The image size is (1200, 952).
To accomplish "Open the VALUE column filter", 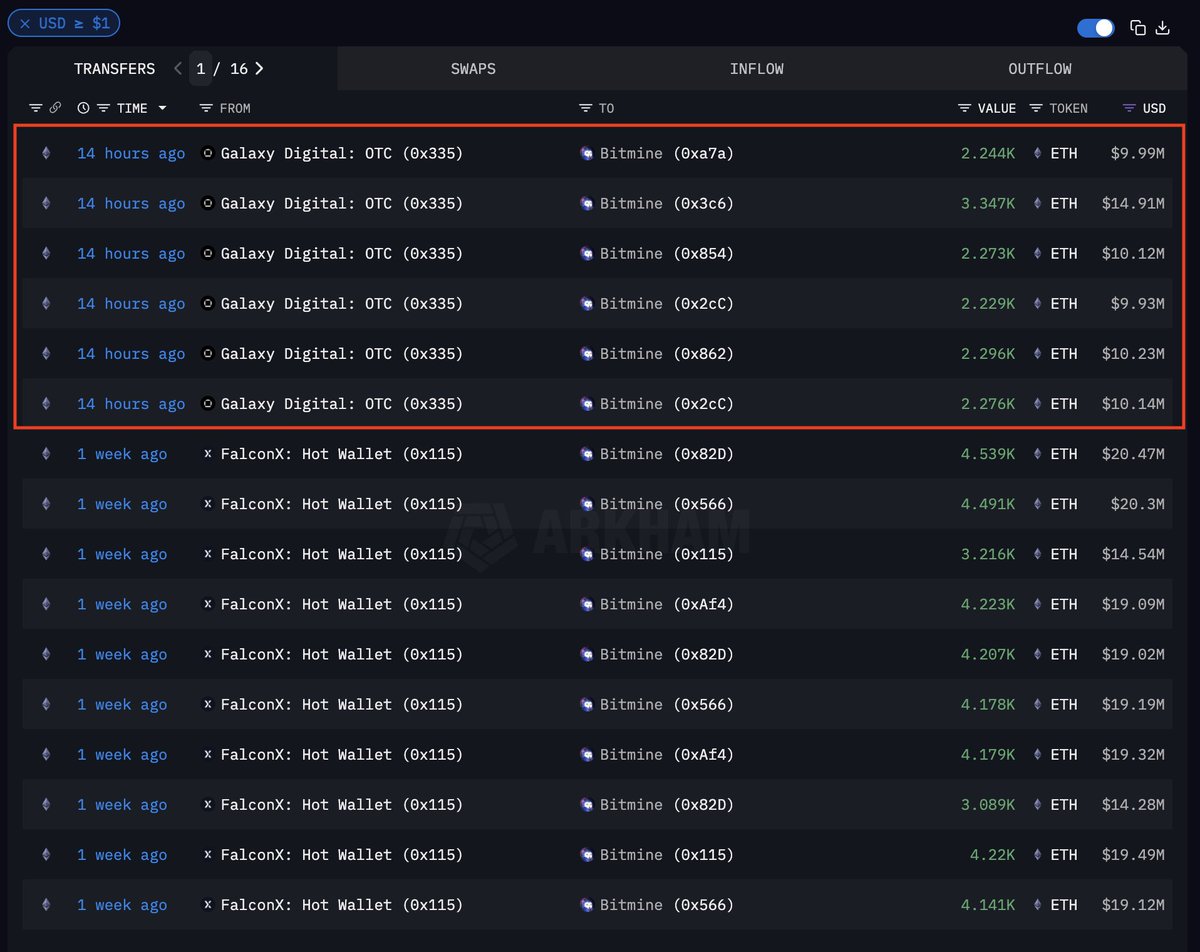I will tap(965, 108).
